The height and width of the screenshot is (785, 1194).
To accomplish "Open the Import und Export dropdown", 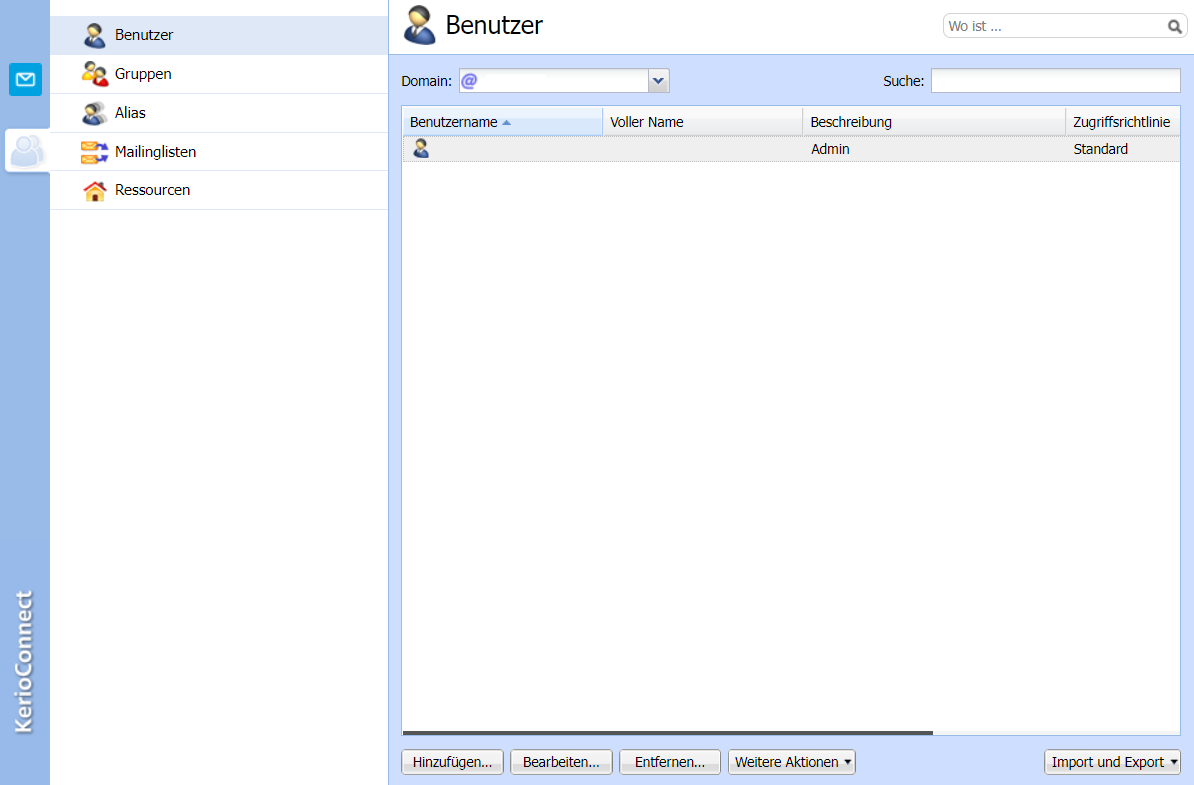I will (x=1112, y=762).
